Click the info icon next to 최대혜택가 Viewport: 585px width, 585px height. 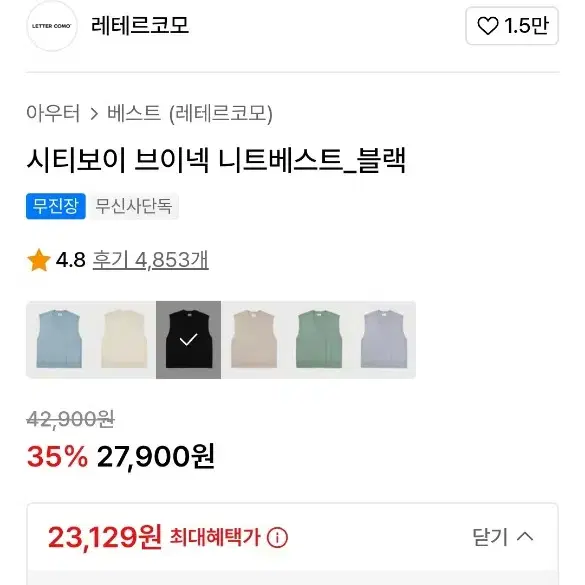click(x=277, y=538)
